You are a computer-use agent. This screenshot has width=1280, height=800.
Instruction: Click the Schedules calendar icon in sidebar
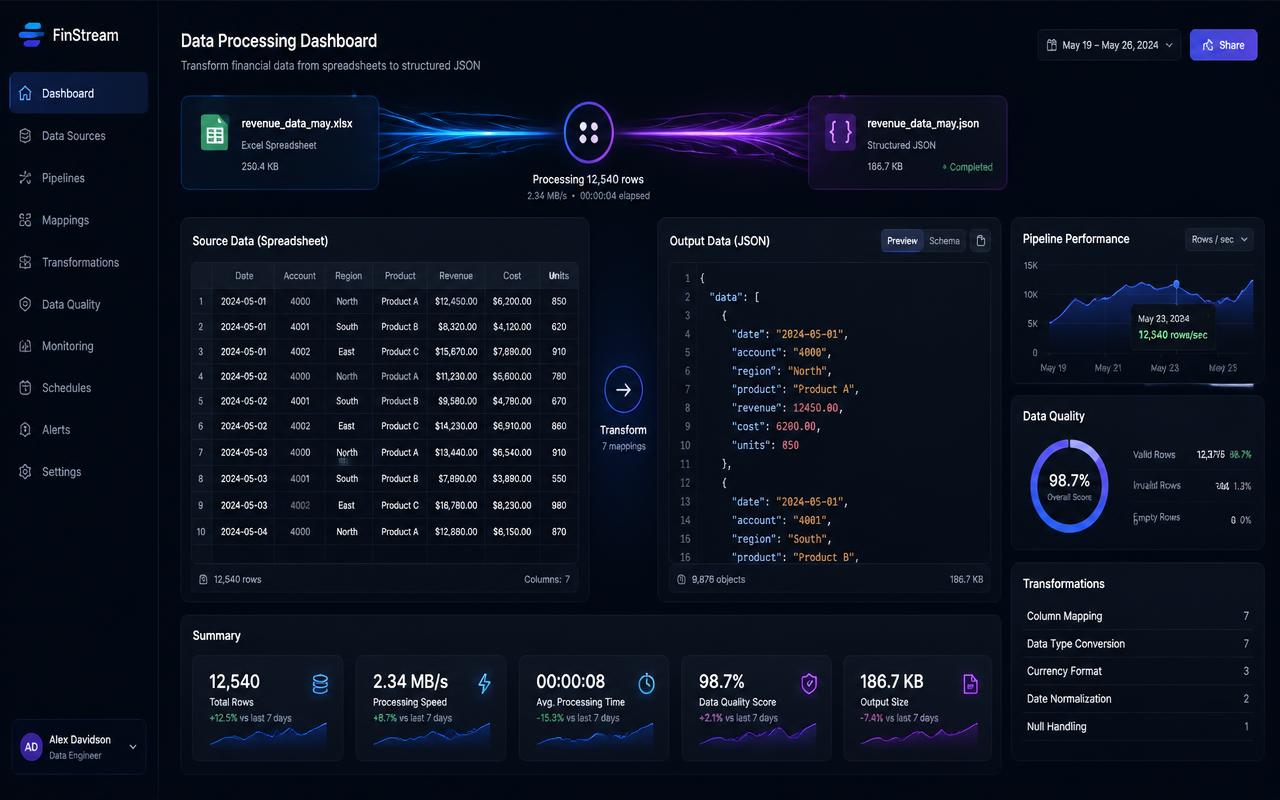tap(25, 388)
